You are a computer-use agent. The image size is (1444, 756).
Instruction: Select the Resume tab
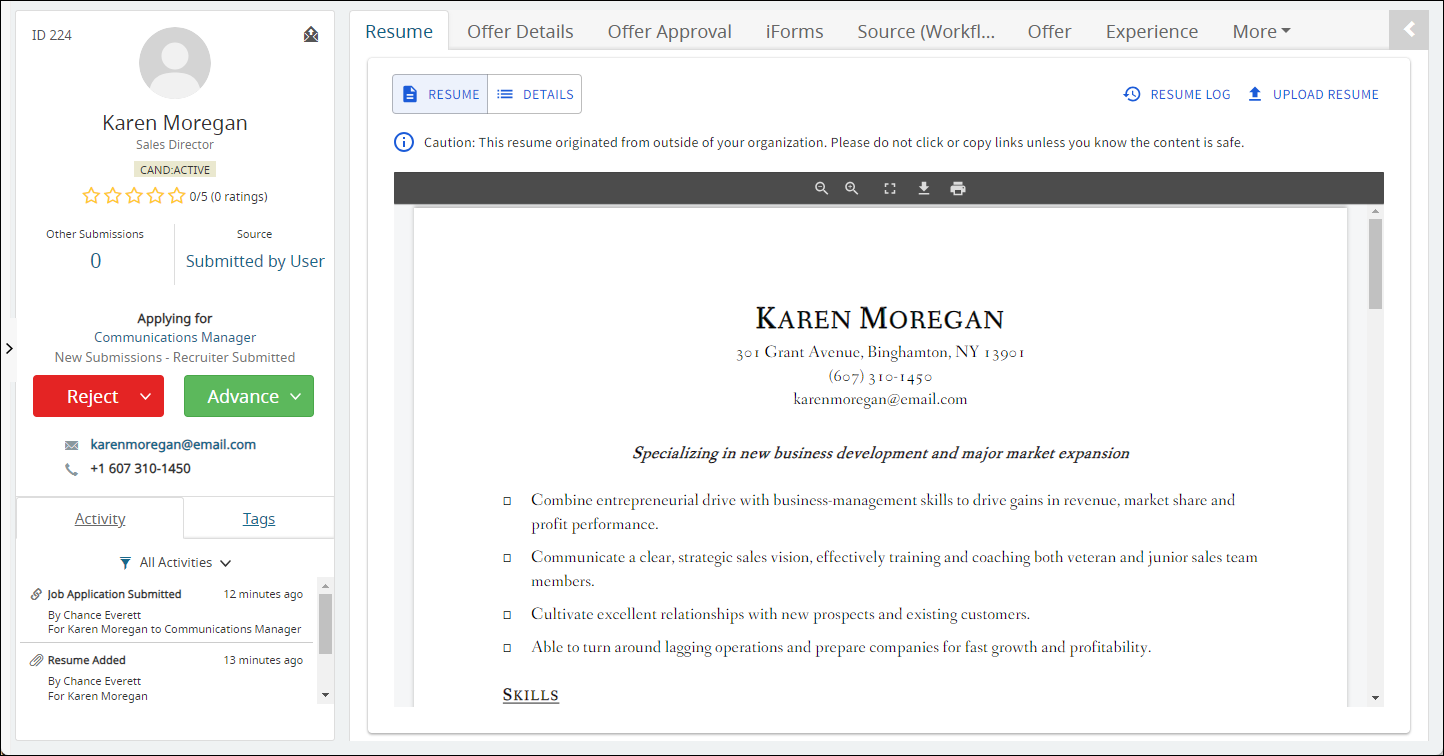[x=399, y=31]
